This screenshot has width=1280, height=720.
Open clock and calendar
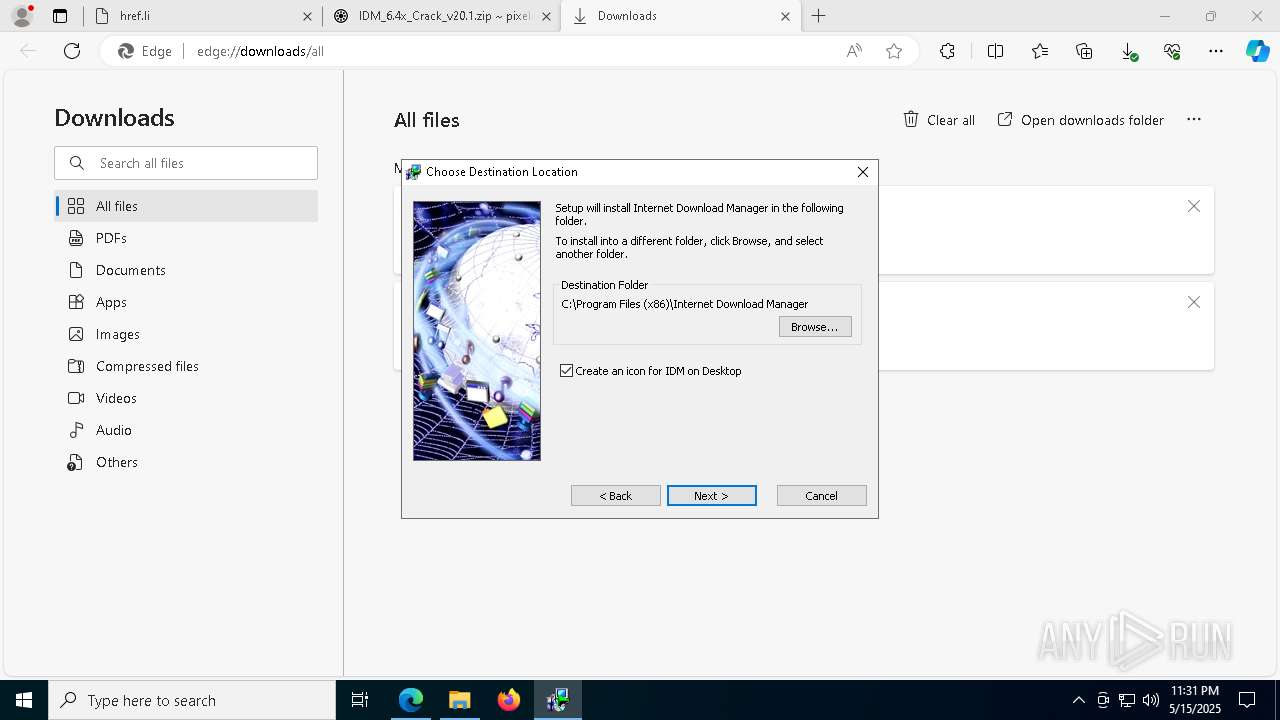1195,700
